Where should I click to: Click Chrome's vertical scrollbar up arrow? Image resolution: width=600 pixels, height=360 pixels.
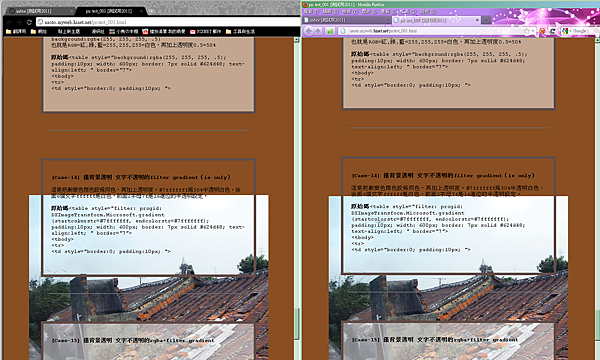point(297,40)
